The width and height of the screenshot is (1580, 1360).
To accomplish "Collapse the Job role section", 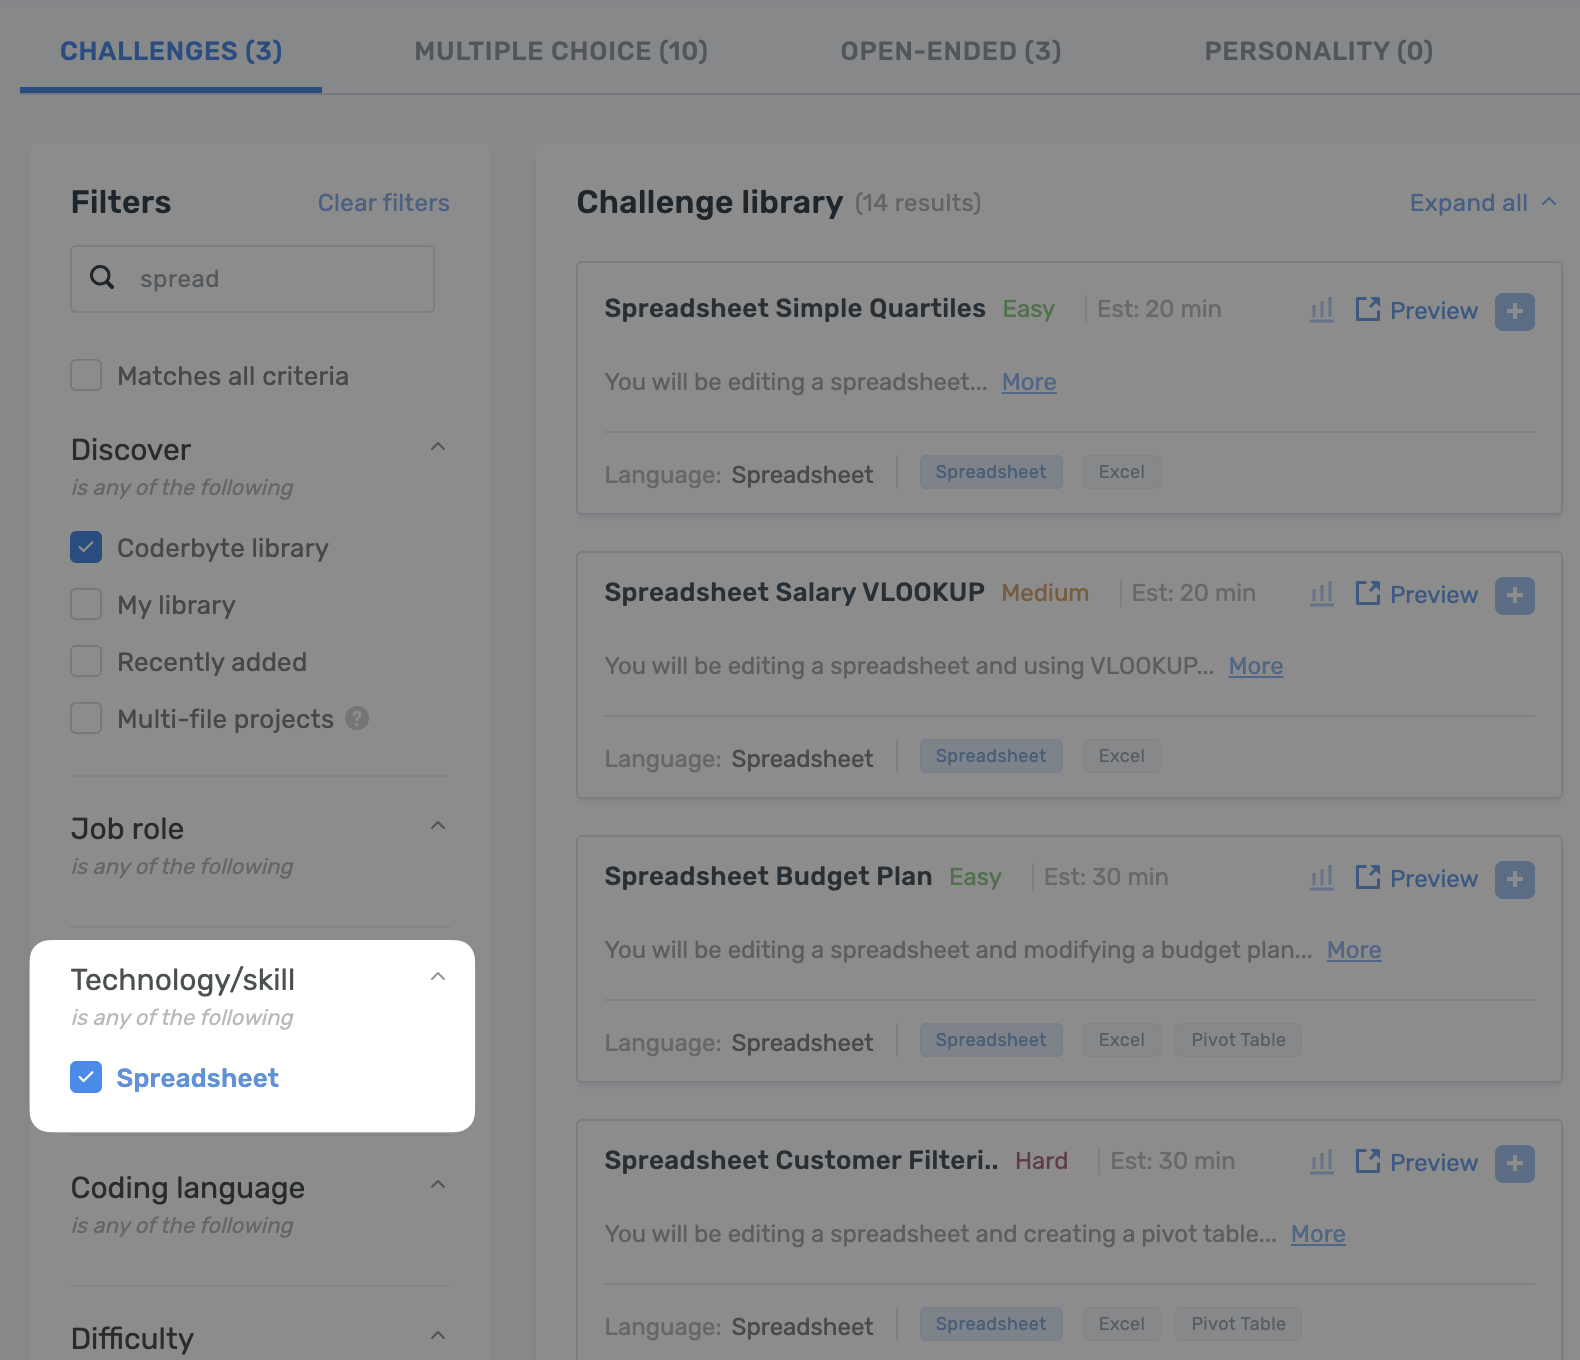I will point(438,825).
